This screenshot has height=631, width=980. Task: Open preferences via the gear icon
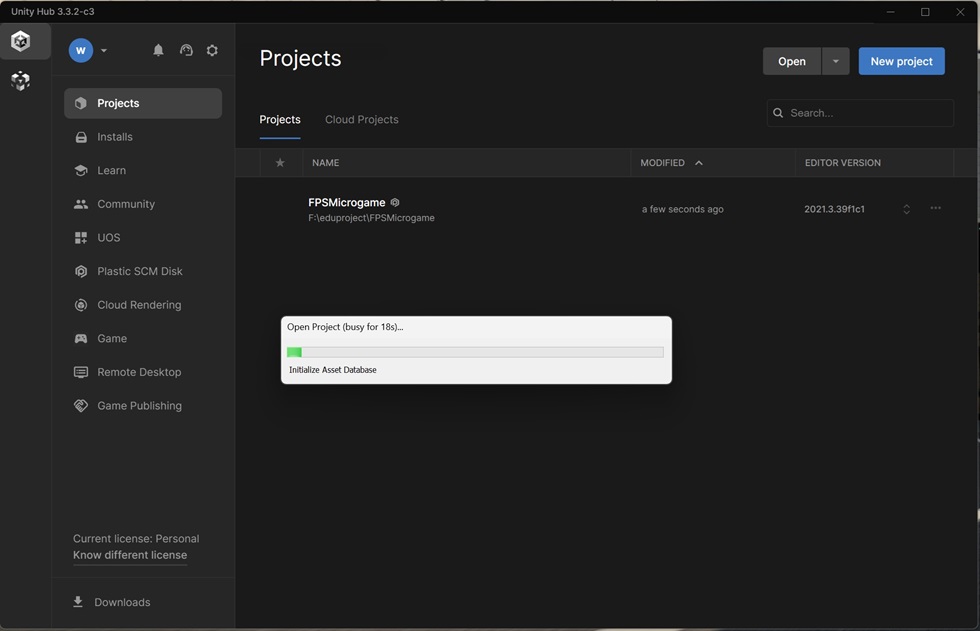click(x=212, y=51)
